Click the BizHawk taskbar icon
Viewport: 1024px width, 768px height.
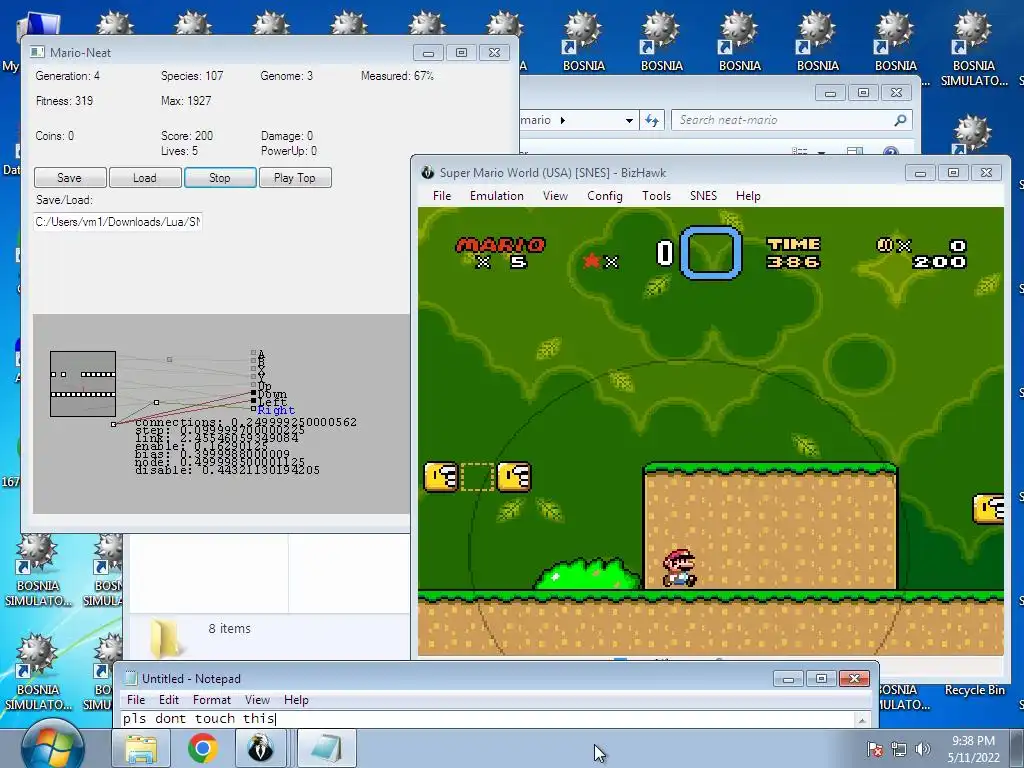261,748
